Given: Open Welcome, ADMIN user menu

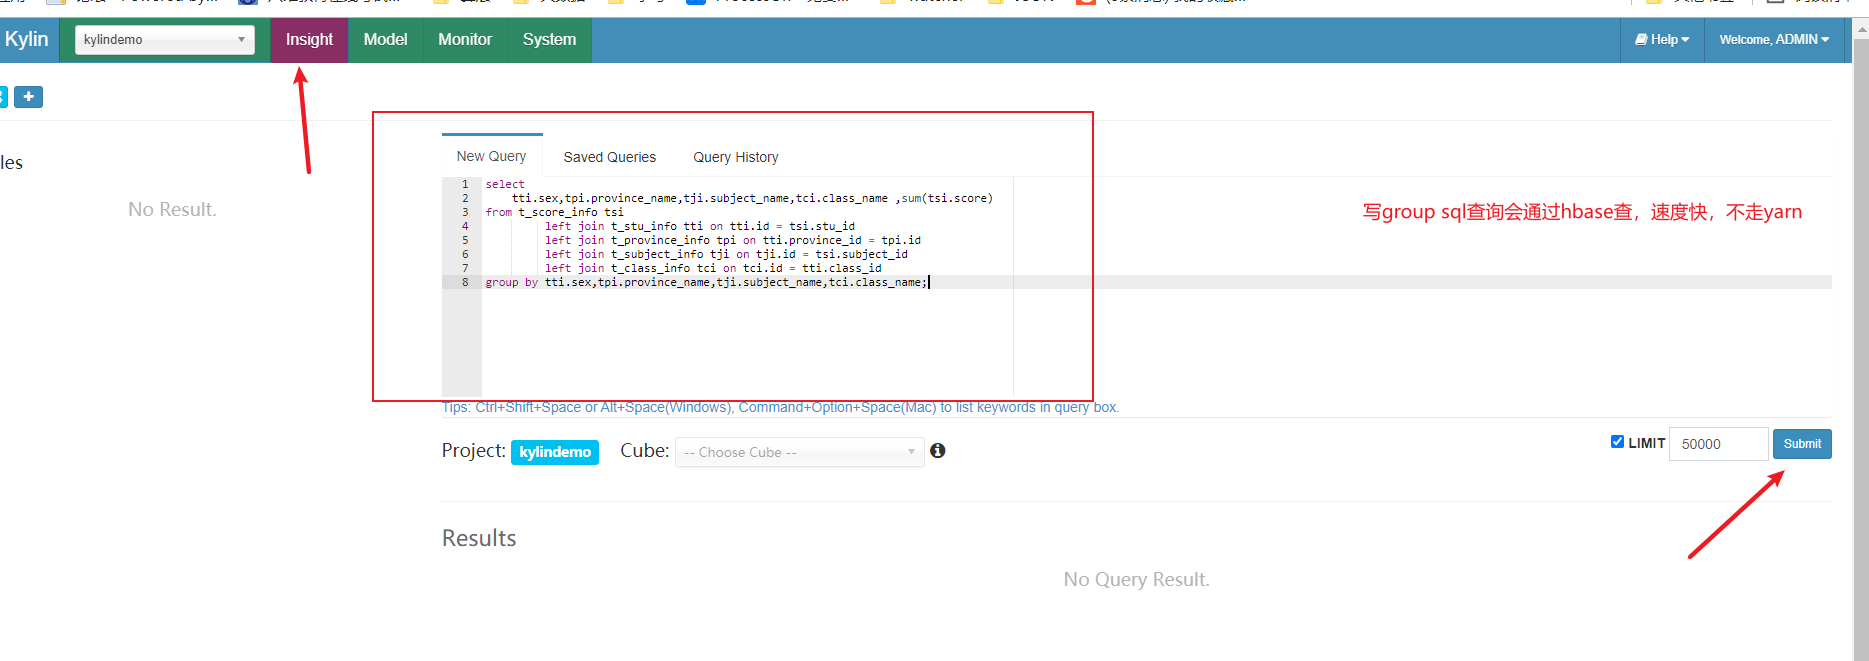Looking at the screenshot, I should pos(1774,40).
